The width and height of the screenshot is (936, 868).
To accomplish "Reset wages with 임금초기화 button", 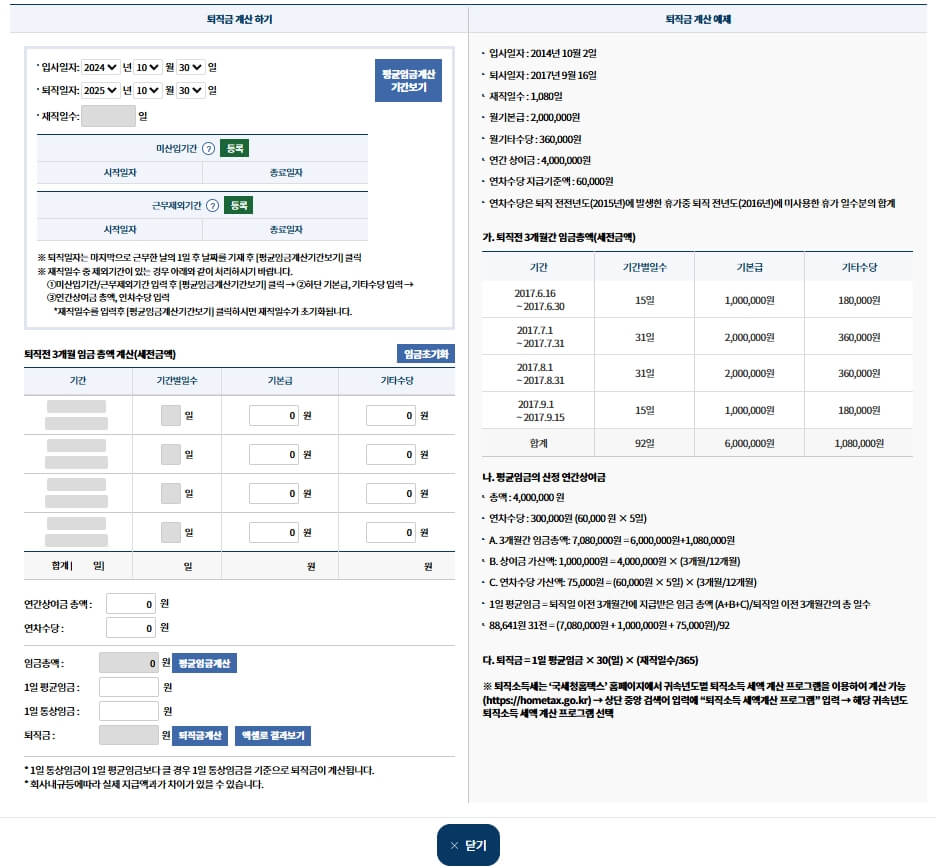I will [426, 354].
